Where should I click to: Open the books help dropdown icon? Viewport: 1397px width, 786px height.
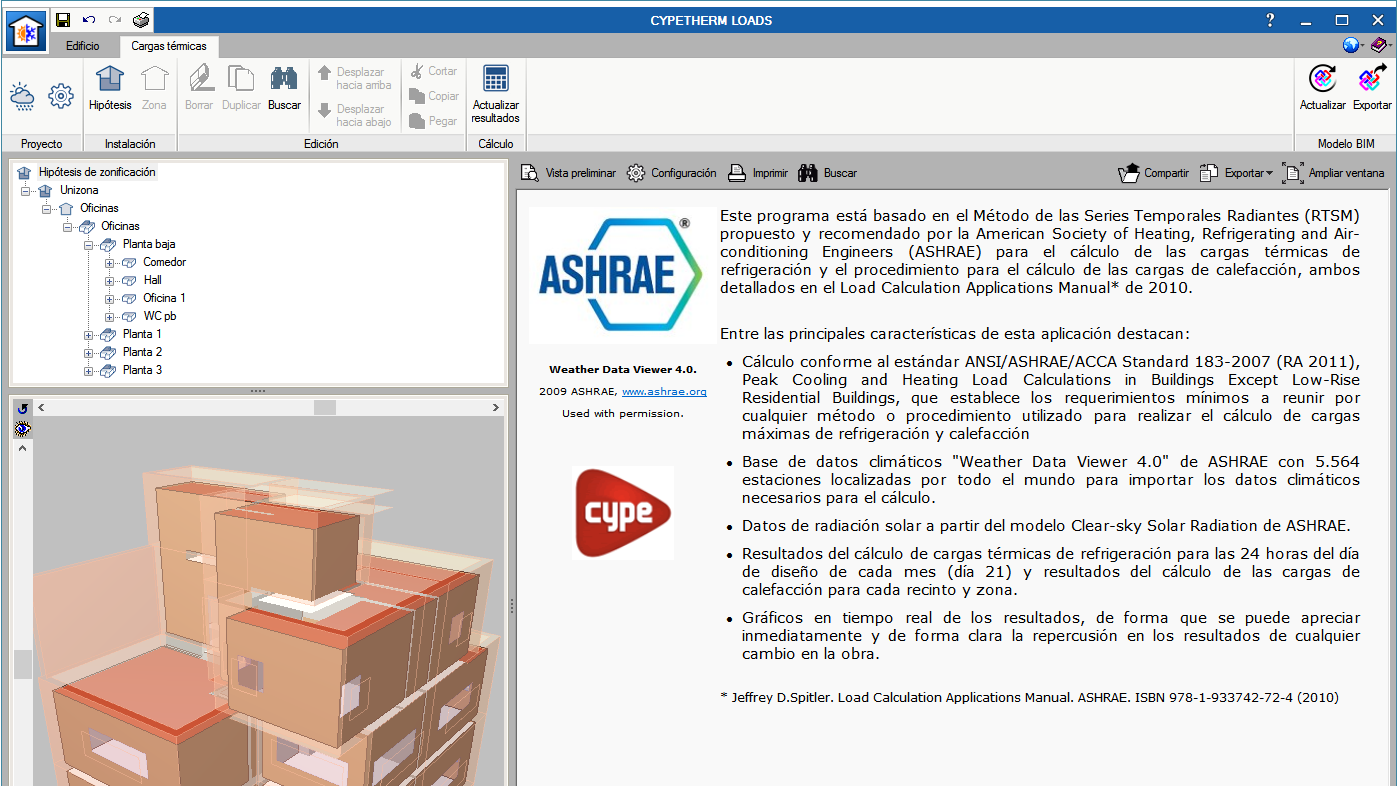(1381, 45)
